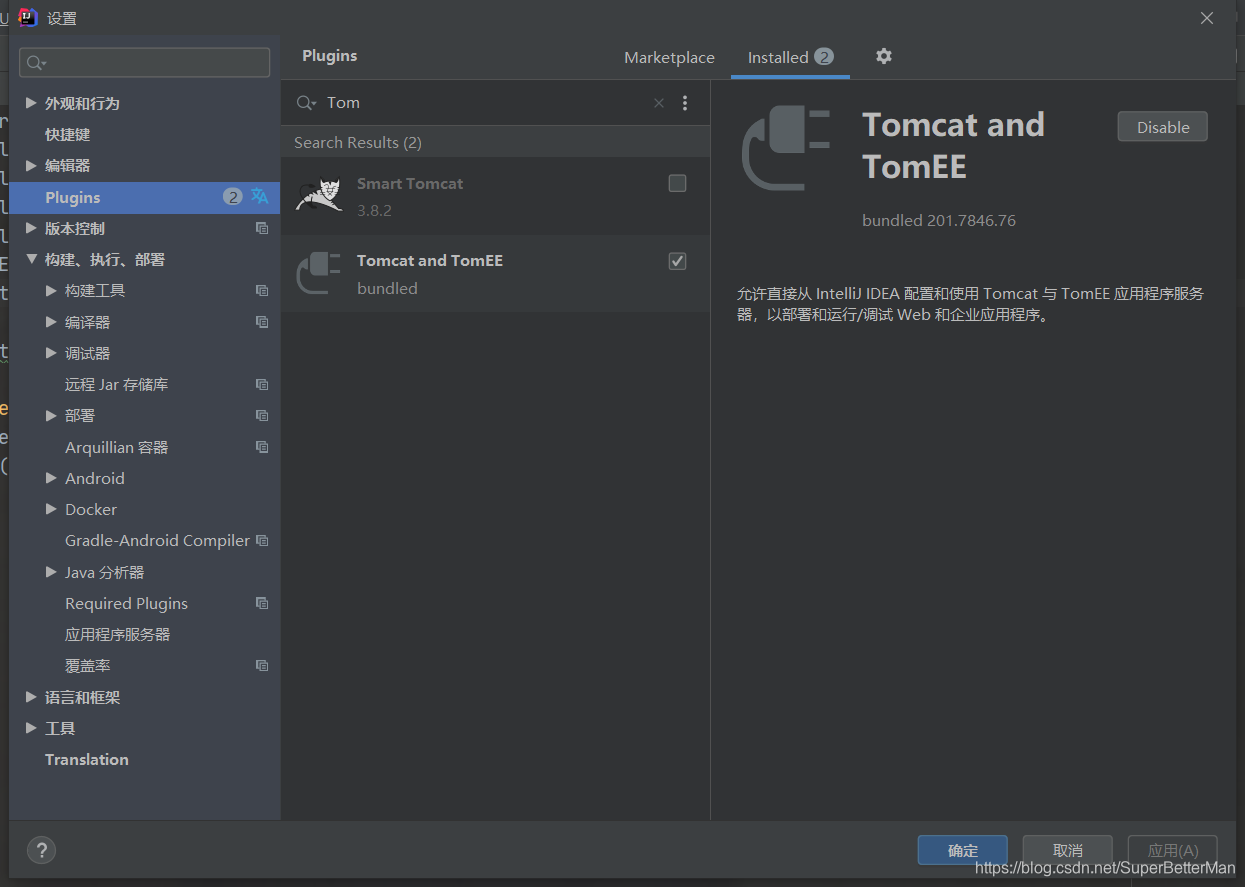Click the plugin search options kebab icon
Screen dimensions: 1245x887
pyautogui.click(x=685, y=103)
